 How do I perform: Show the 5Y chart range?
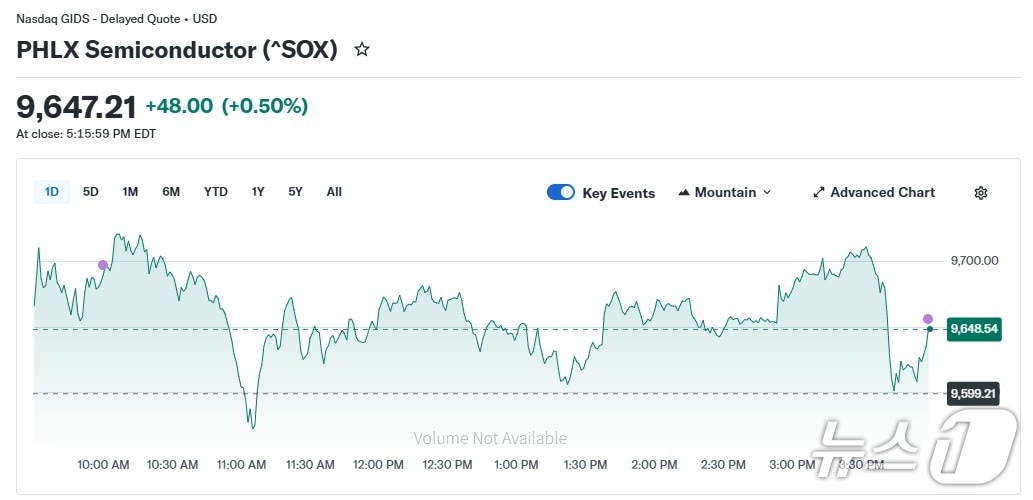(295, 192)
